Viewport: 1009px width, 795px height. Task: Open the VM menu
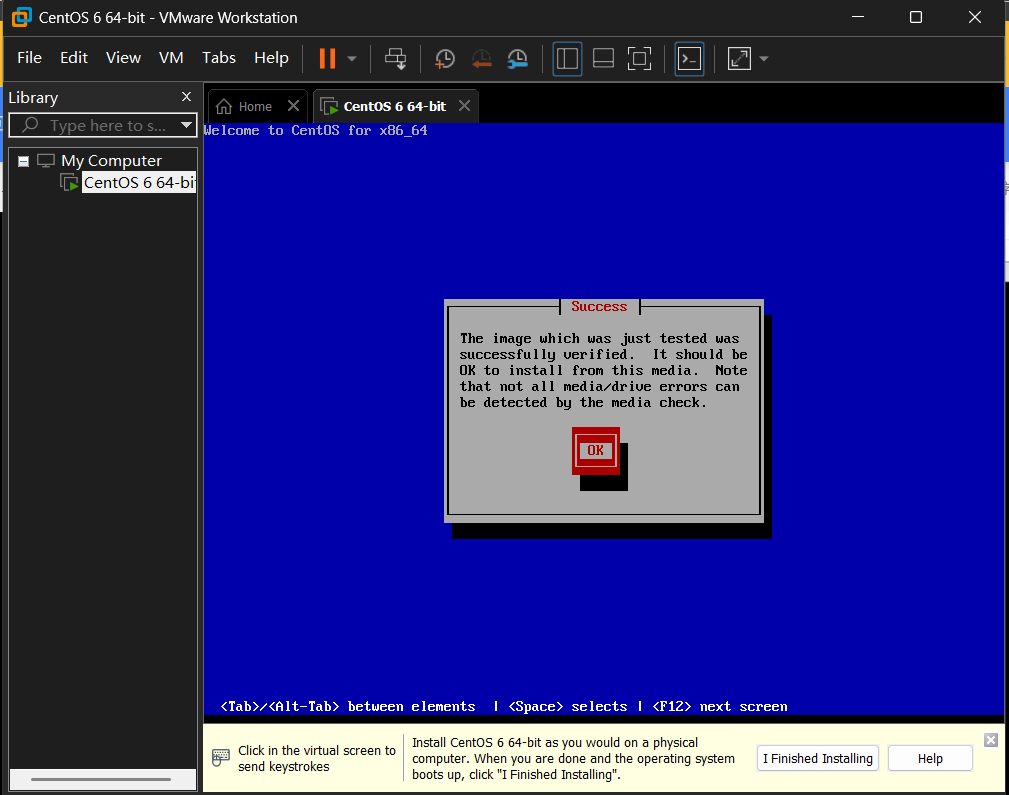click(x=171, y=58)
